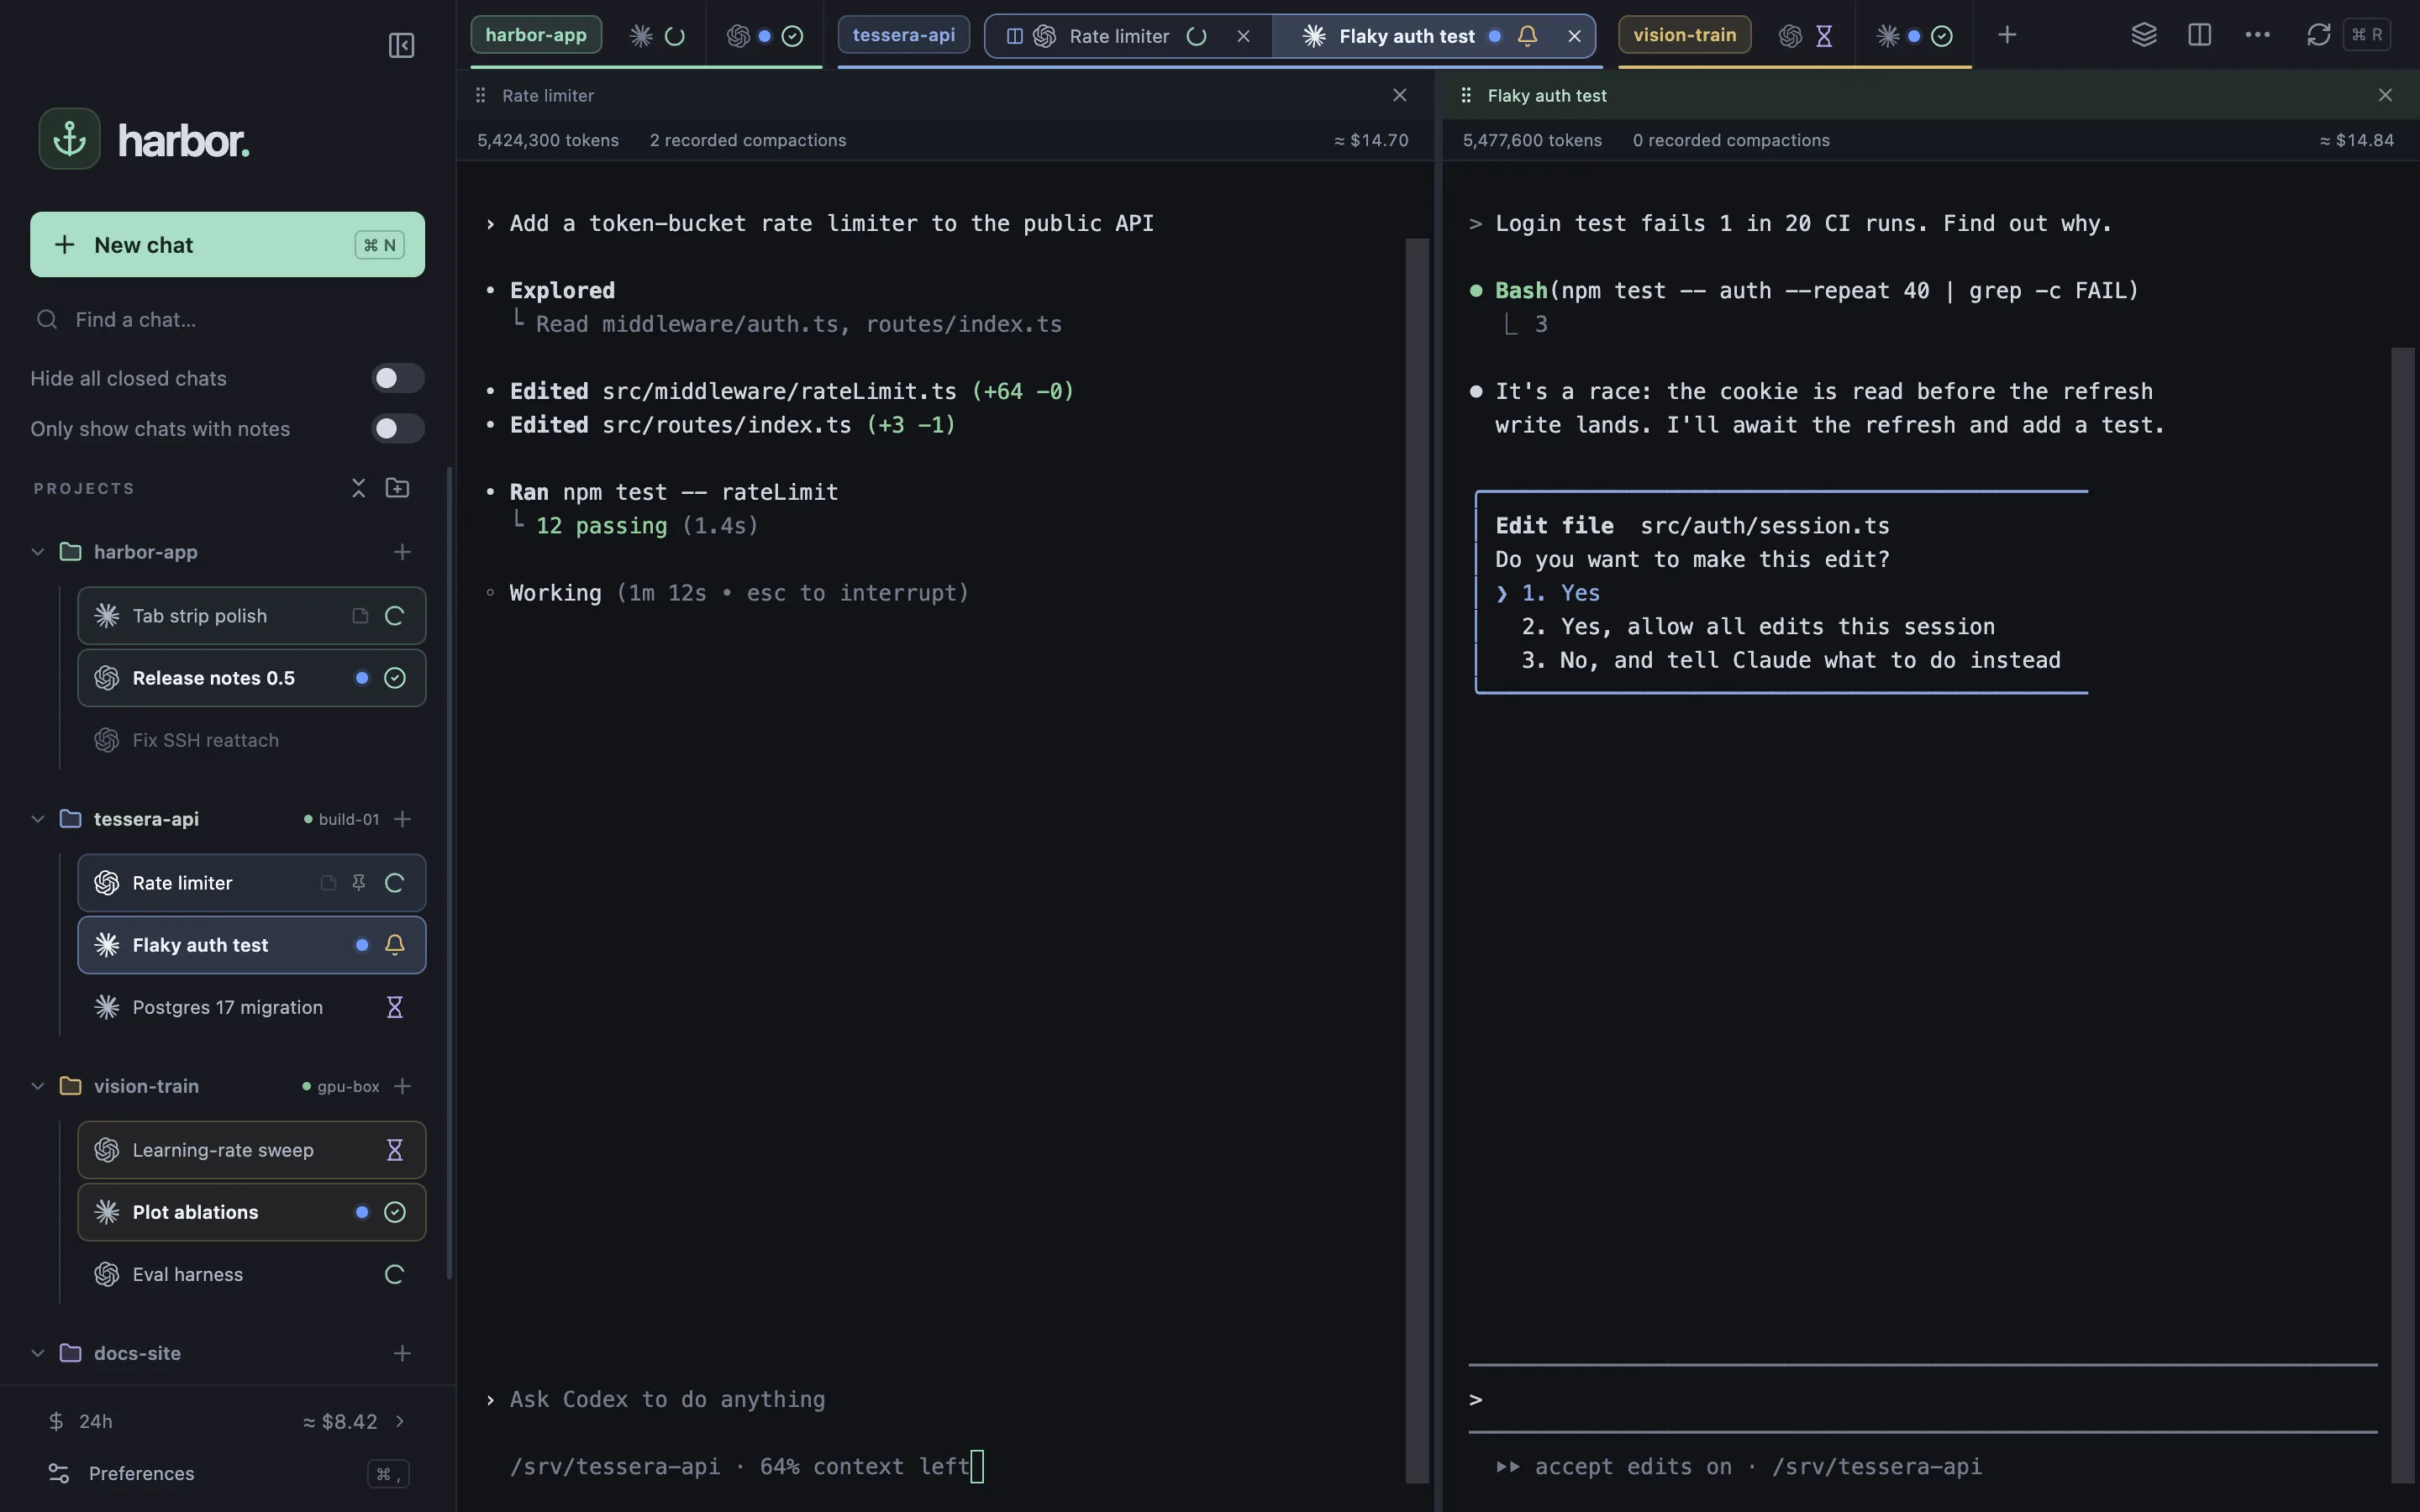The height and width of the screenshot is (1512, 2420).
Task: Collapse the vision-train project folder
Action: pyautogui.click(x=38, y=1086)
